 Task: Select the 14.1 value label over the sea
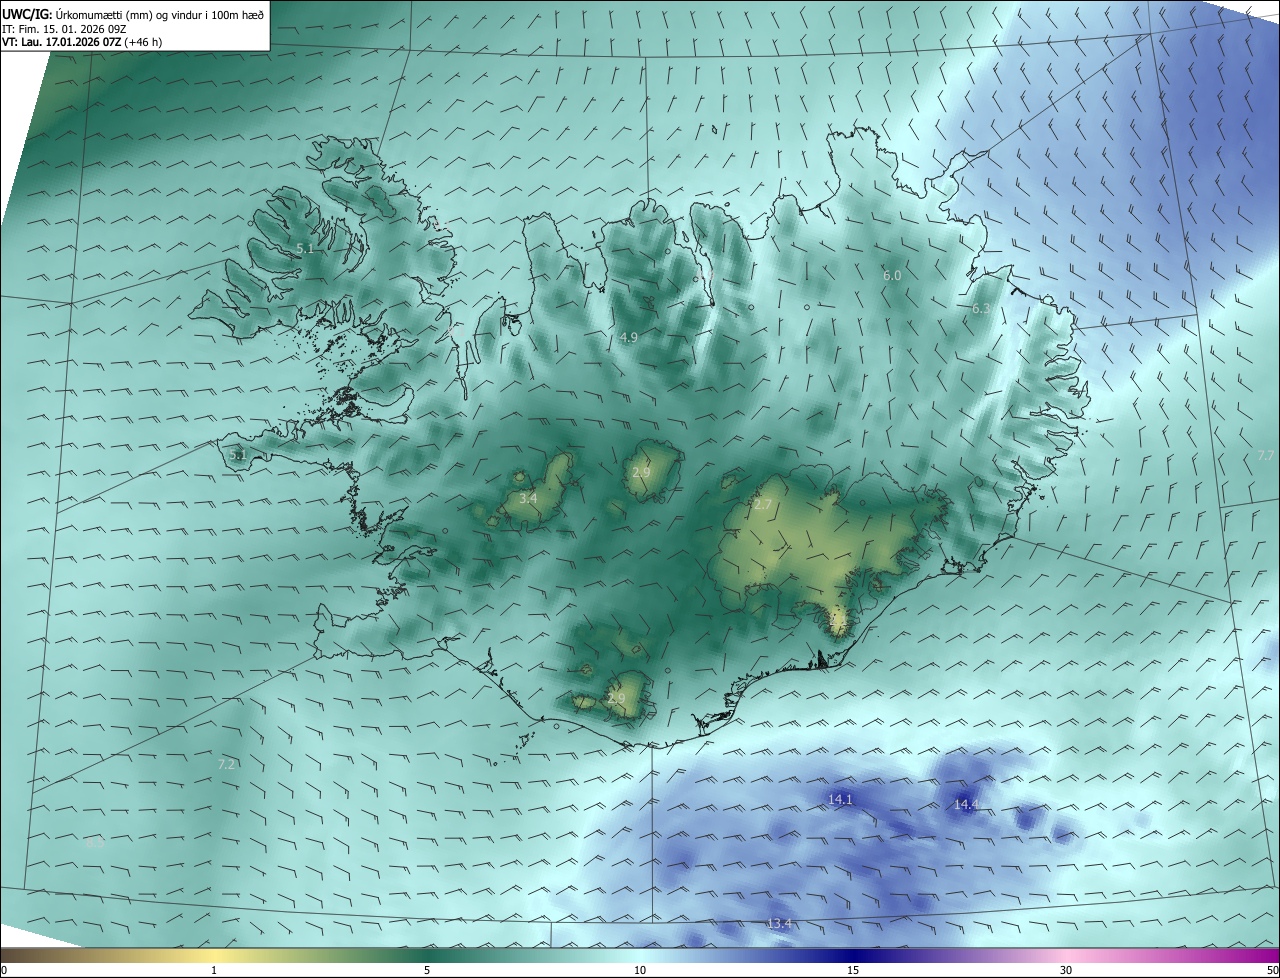pyautogui.click(x=840, y=799)
